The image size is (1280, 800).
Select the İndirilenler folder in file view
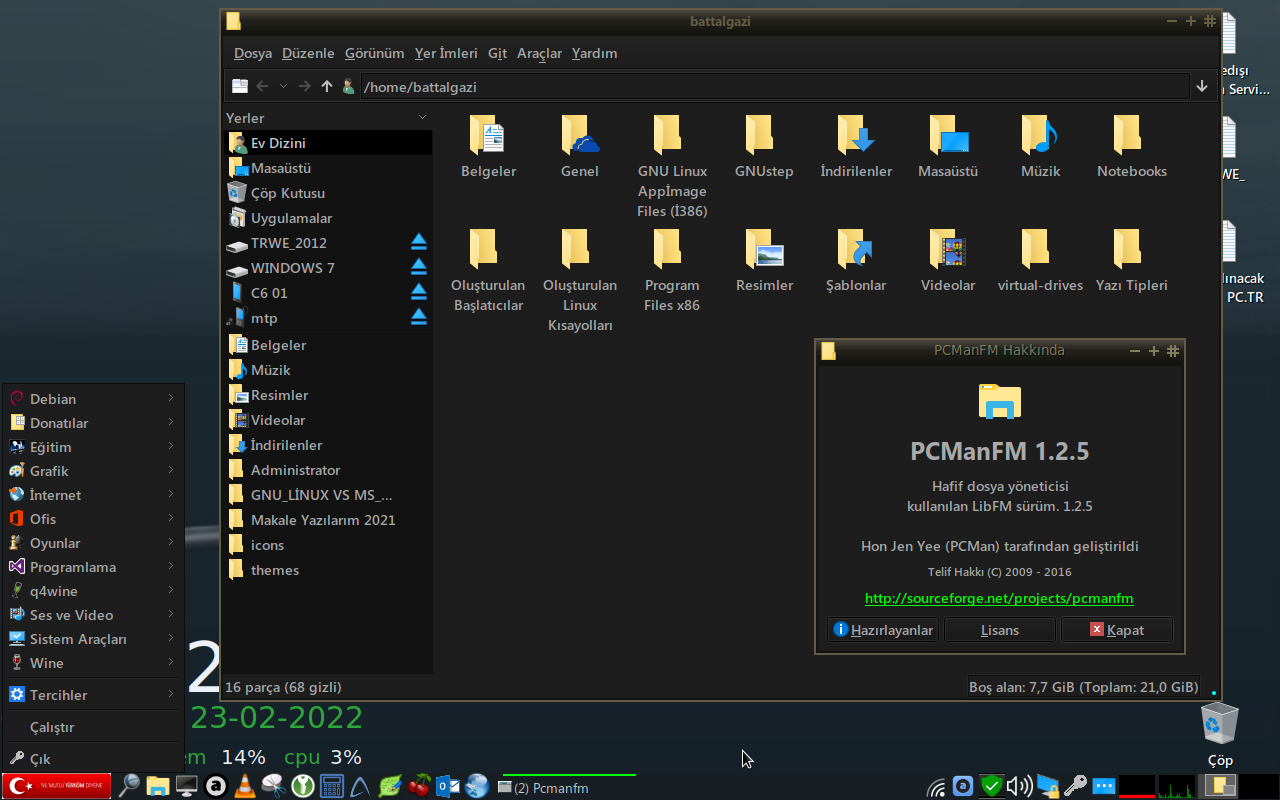click(856, 134)
